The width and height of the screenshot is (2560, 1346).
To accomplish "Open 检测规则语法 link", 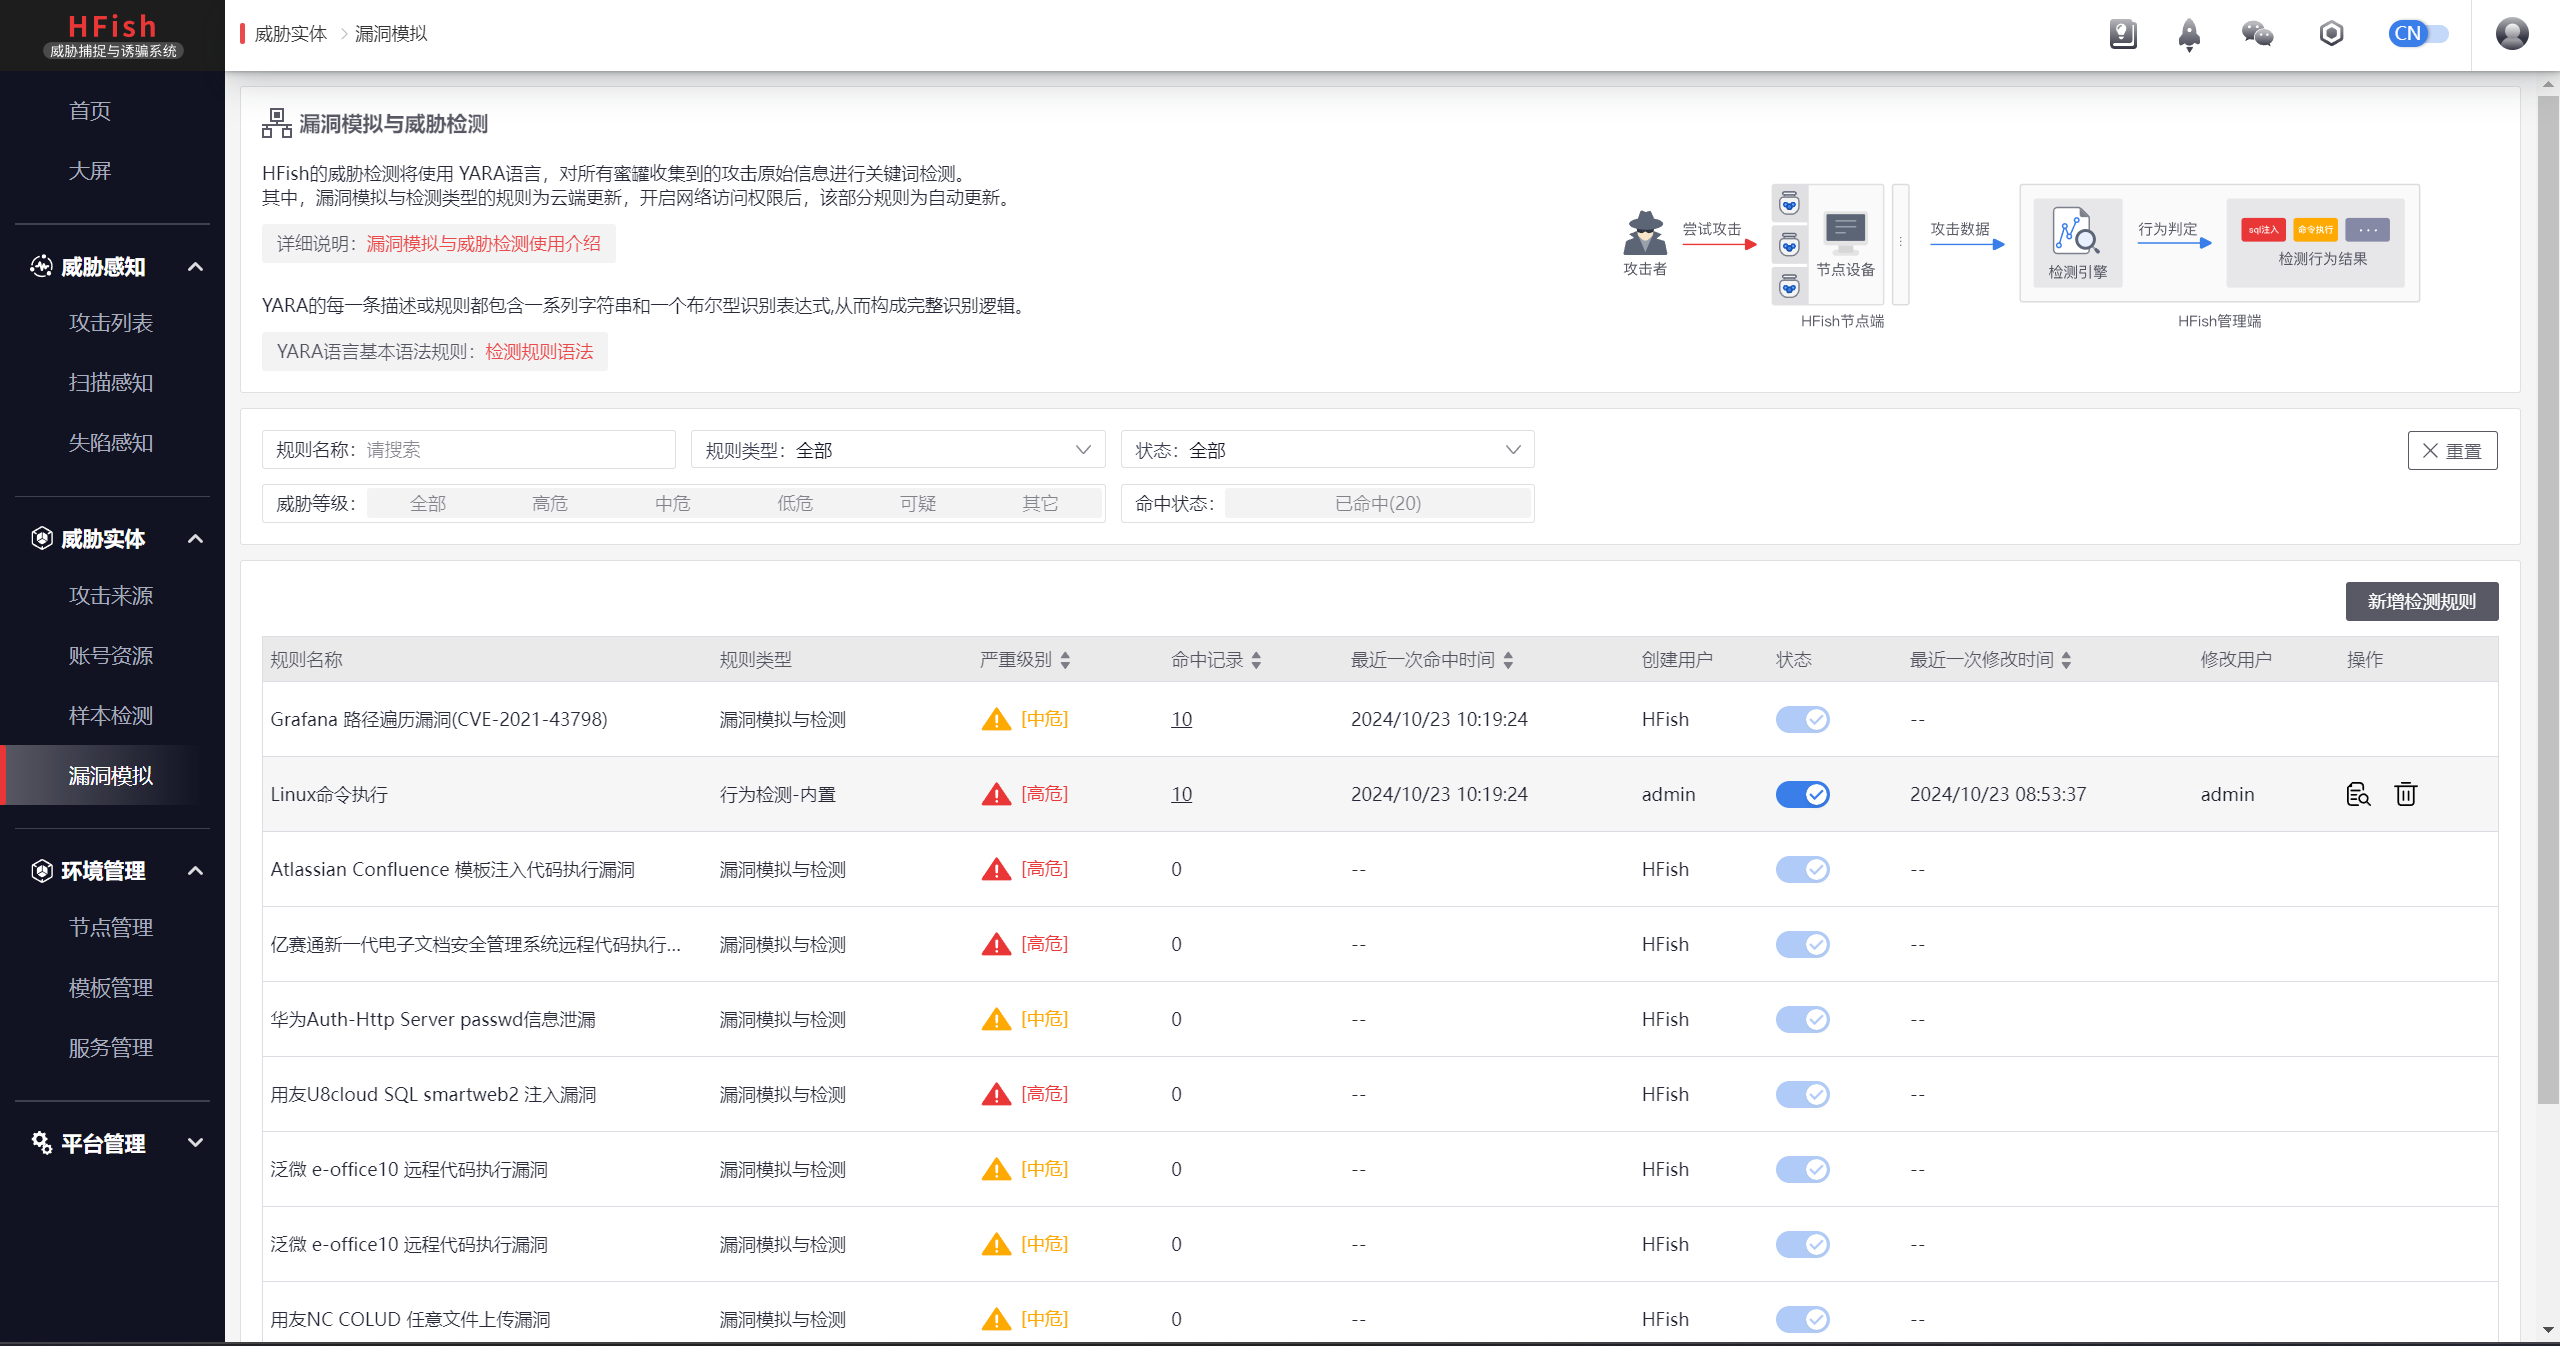I will [x=539, y=352].
